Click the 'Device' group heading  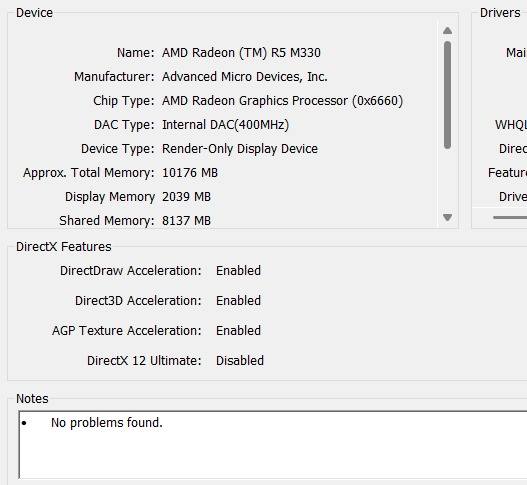tap(34, 13)
